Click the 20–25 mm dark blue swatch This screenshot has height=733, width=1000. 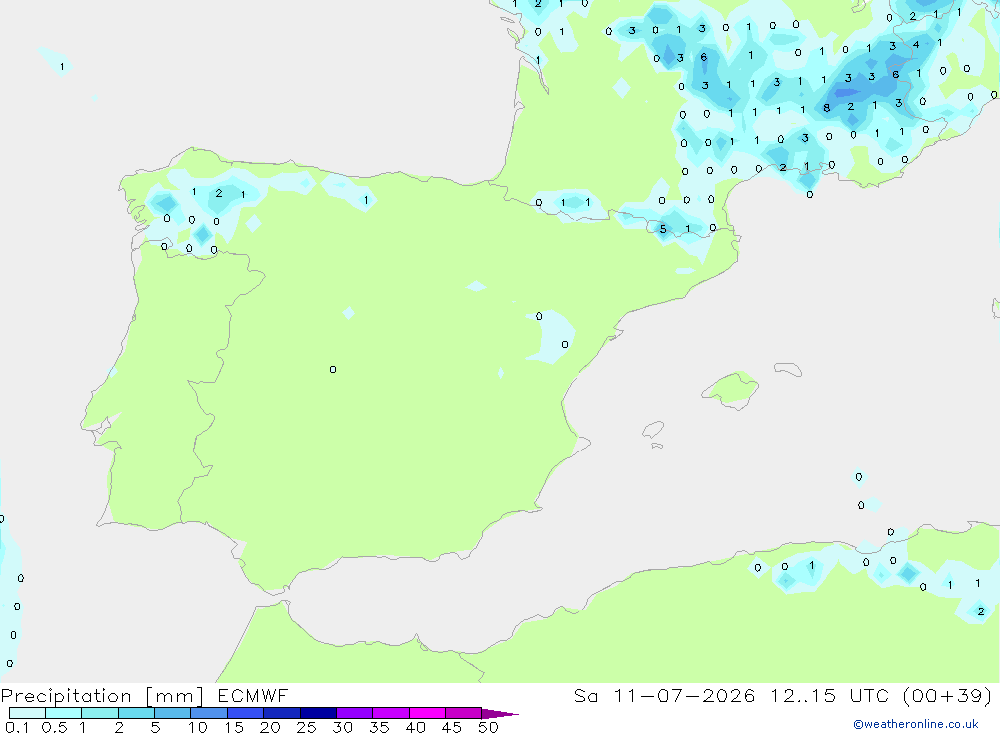click(x=282, y=713)
